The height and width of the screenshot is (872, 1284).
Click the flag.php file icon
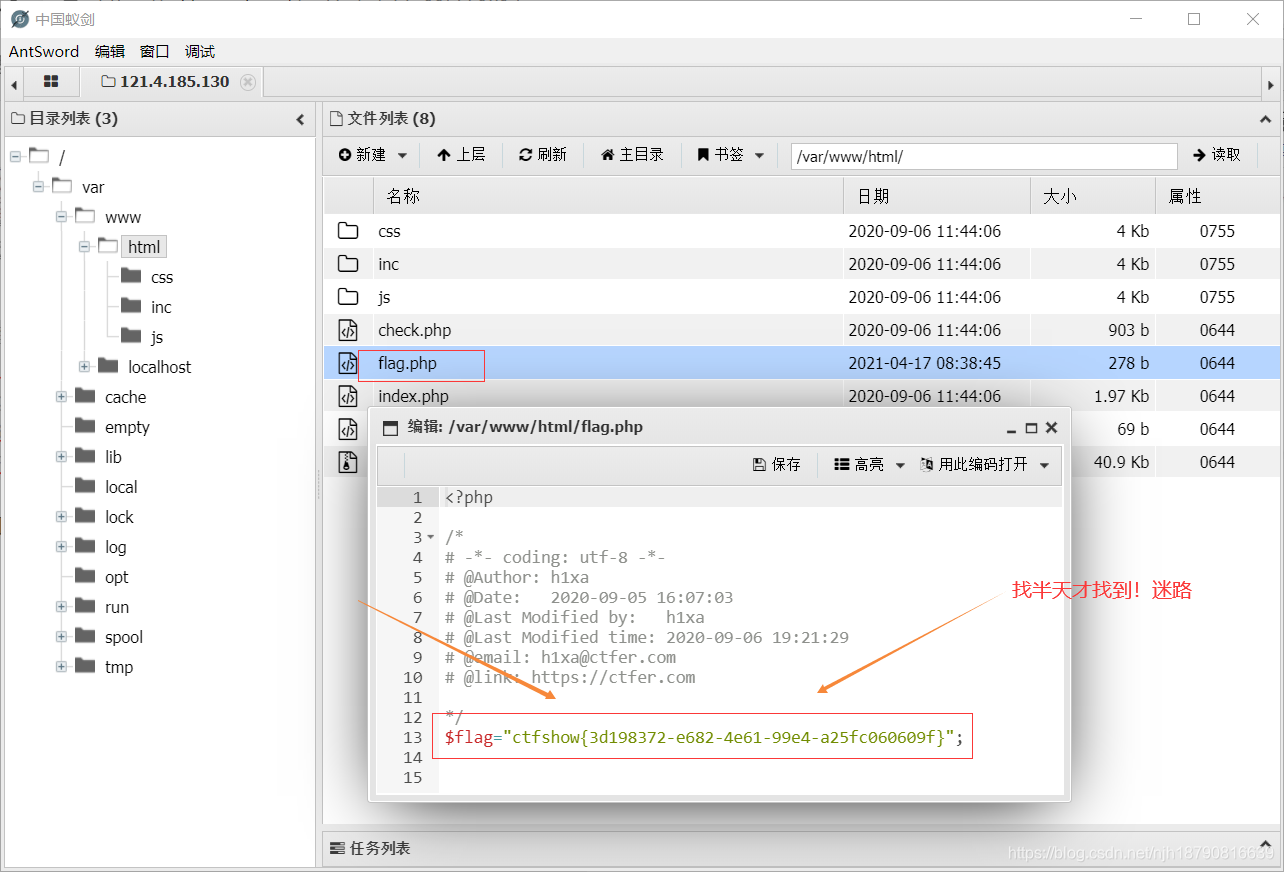[348, 363]
